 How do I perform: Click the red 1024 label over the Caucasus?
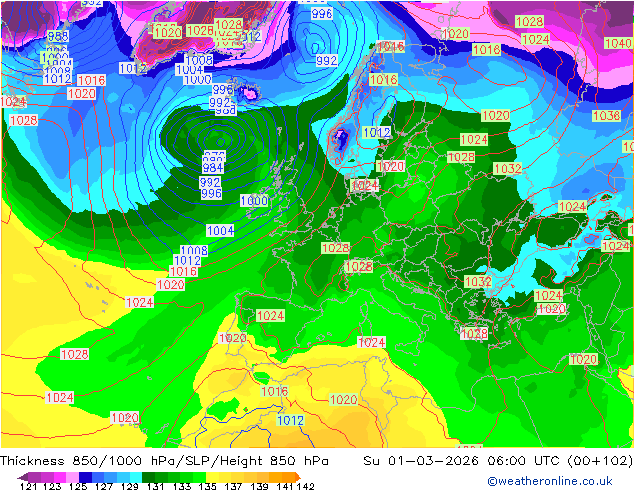616,246
